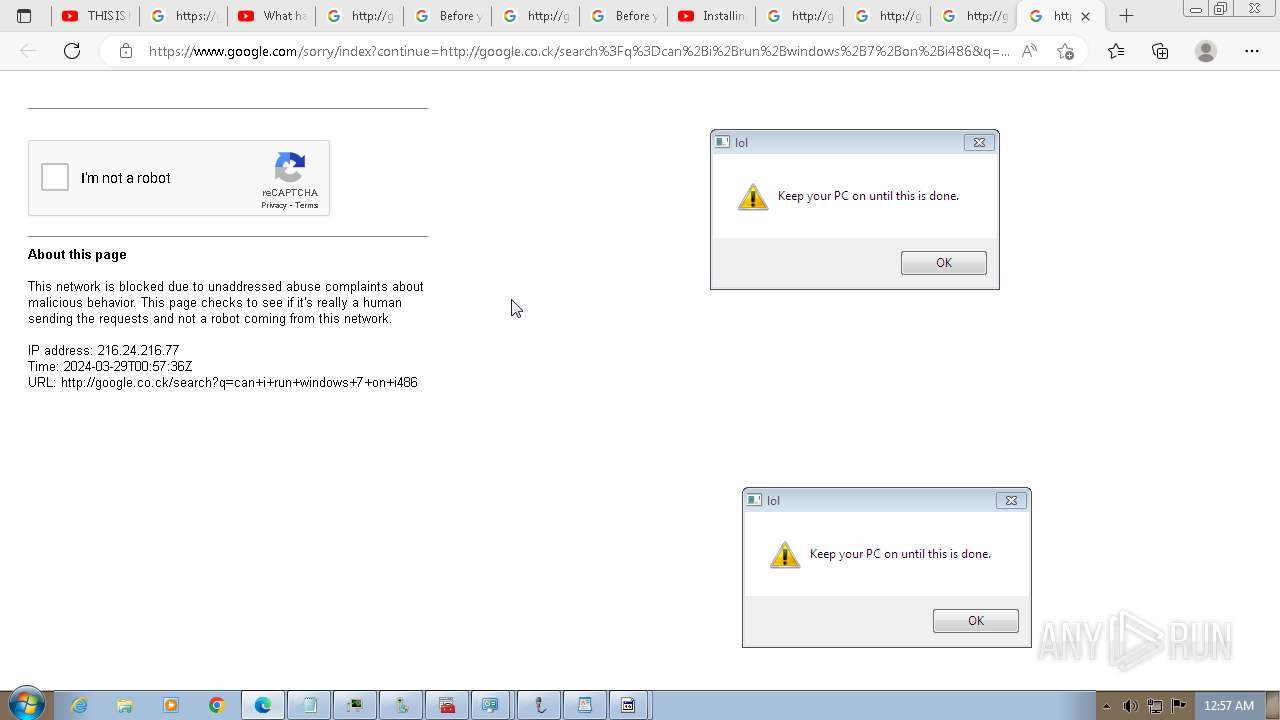Switch to the 'https://' Google tab

click(x=183, y=16)
